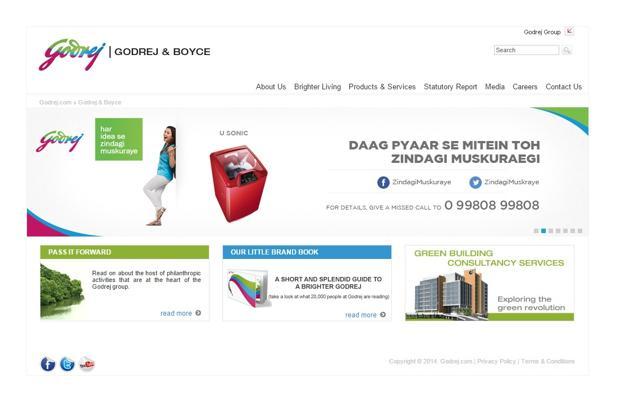621x414 pixels.
Task: Click the GODREJ & BOYCE title text
Action: pos(162,52)
